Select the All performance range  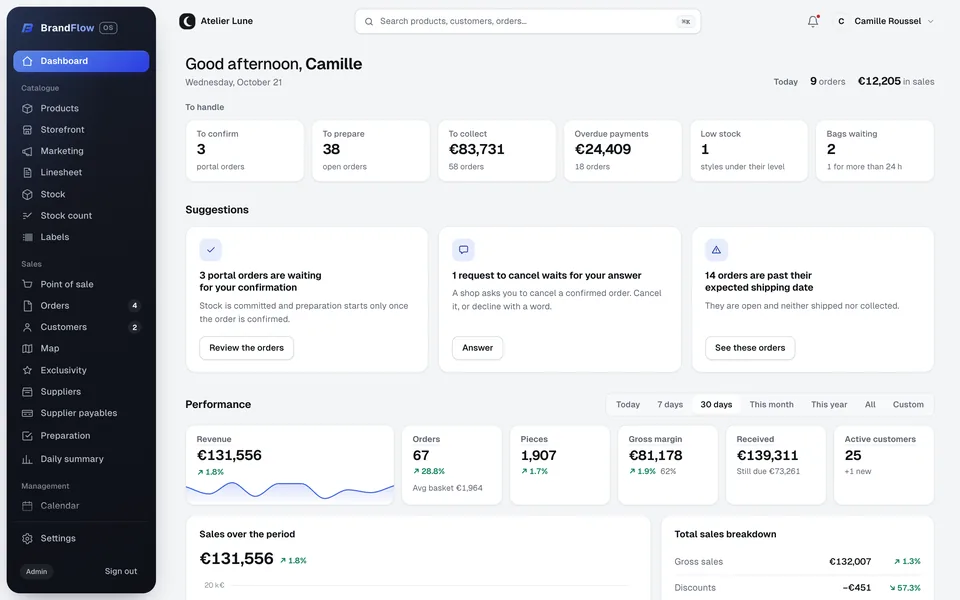point(870,405)
